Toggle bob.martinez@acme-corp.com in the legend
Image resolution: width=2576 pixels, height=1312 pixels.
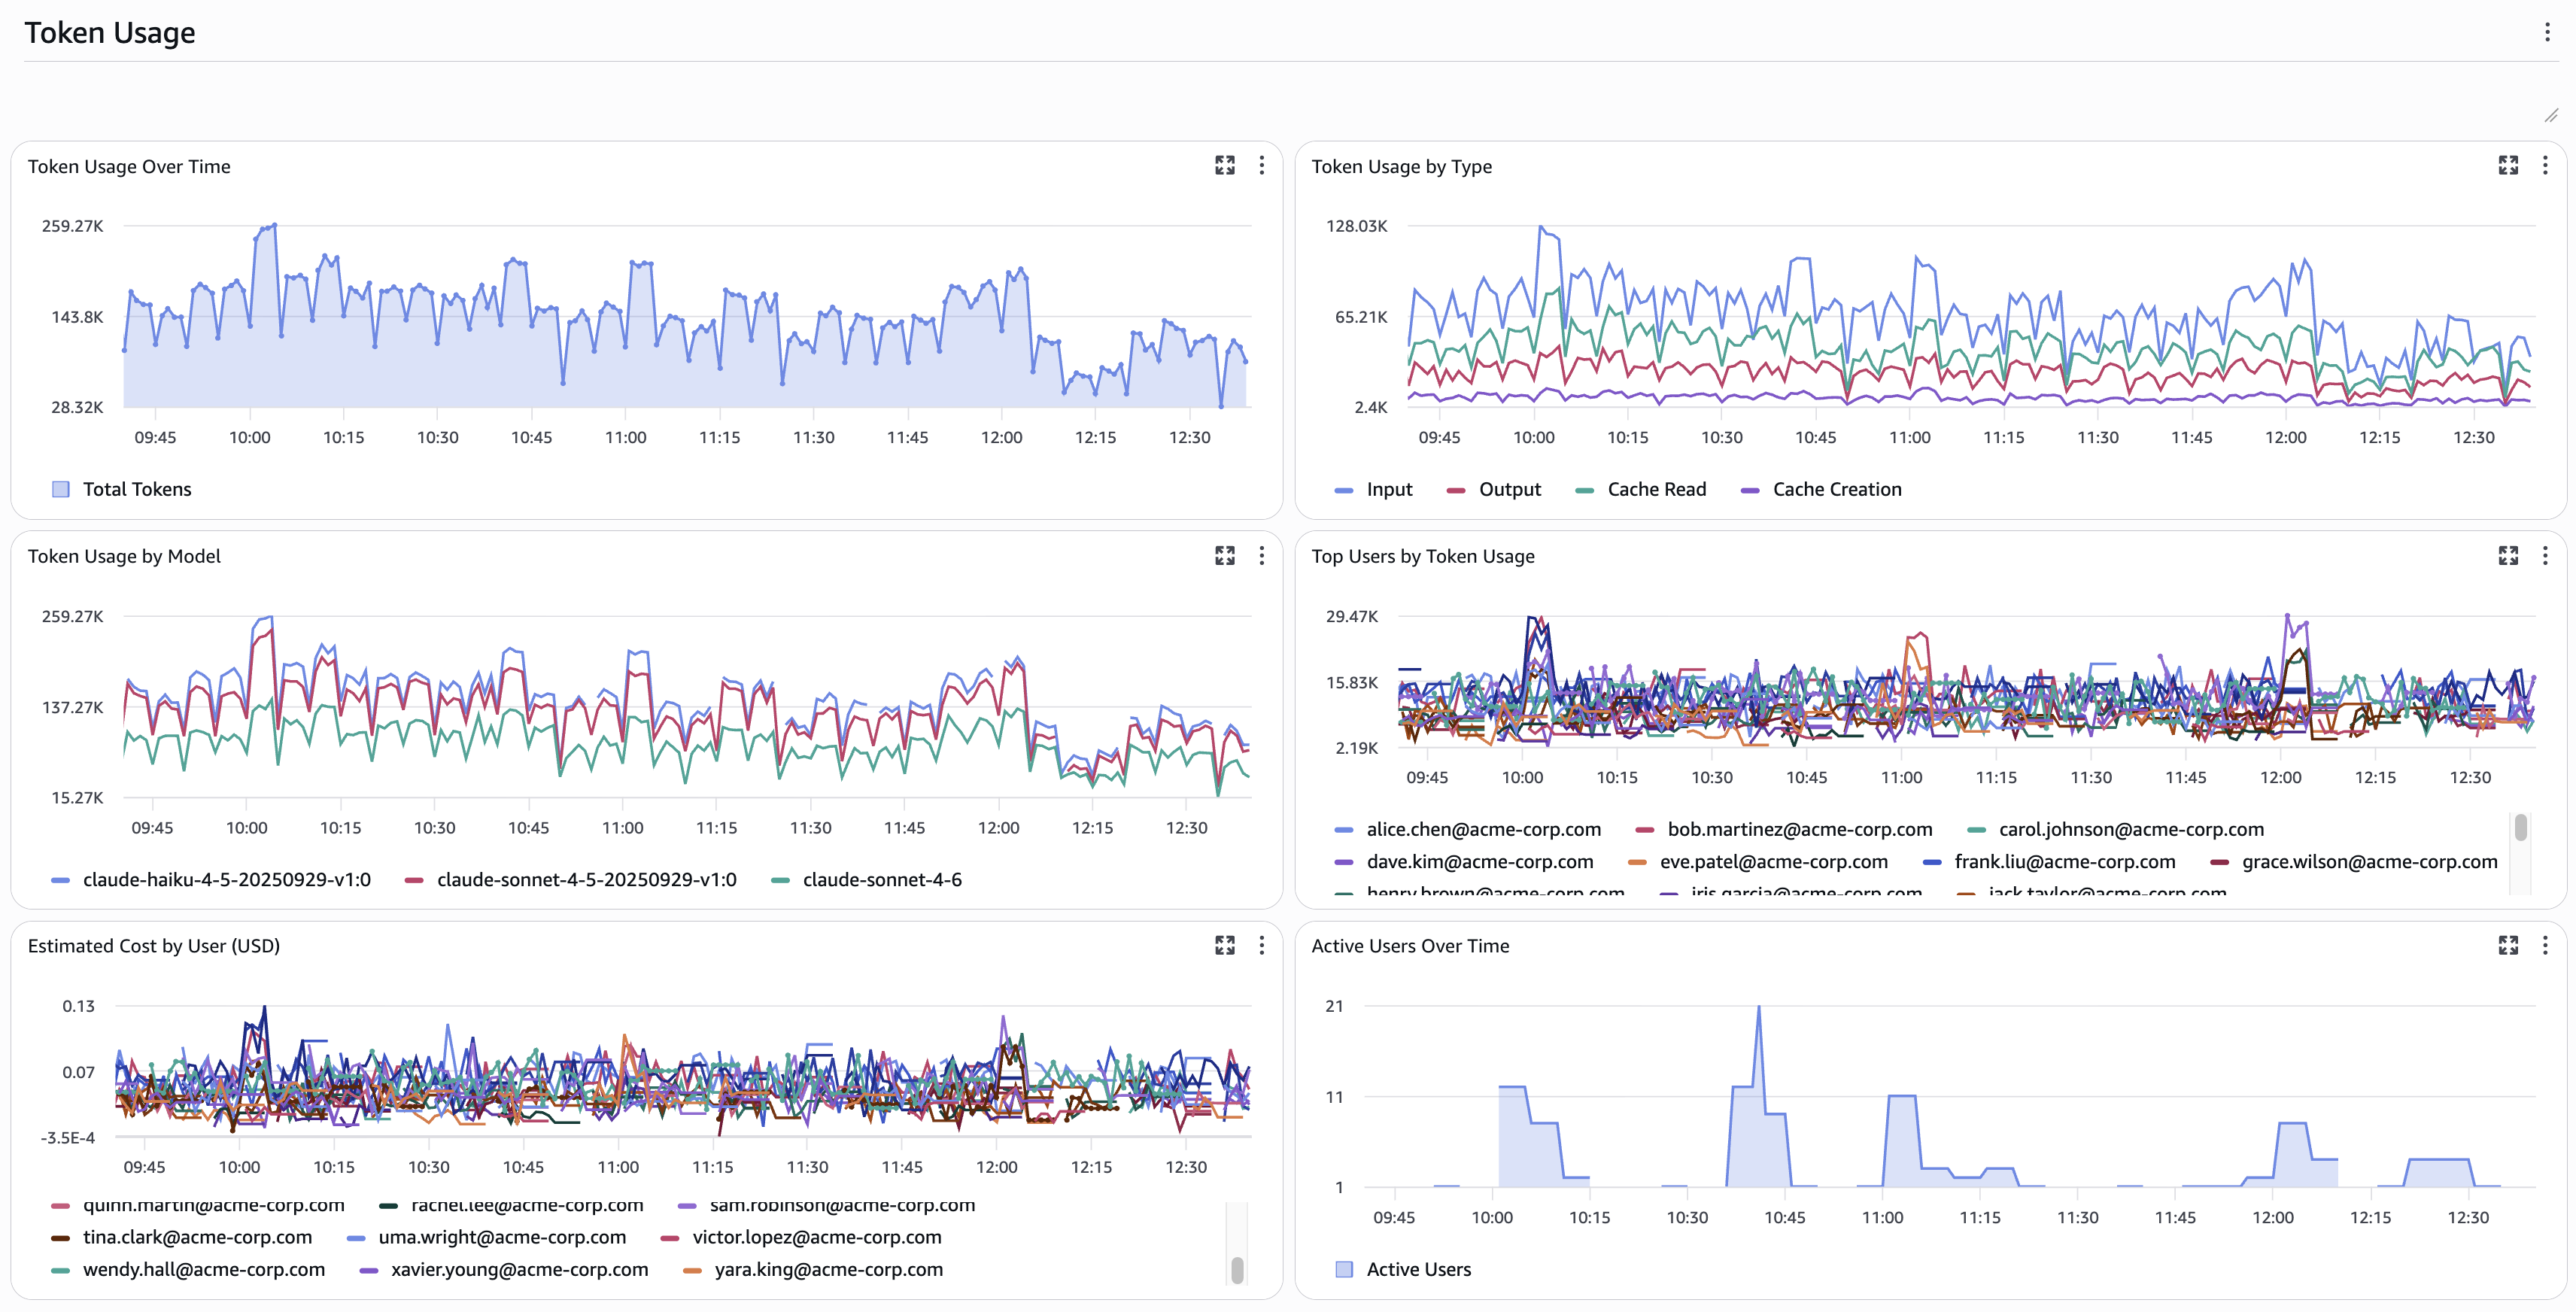pyautogui.click(x=1783, y=829)
